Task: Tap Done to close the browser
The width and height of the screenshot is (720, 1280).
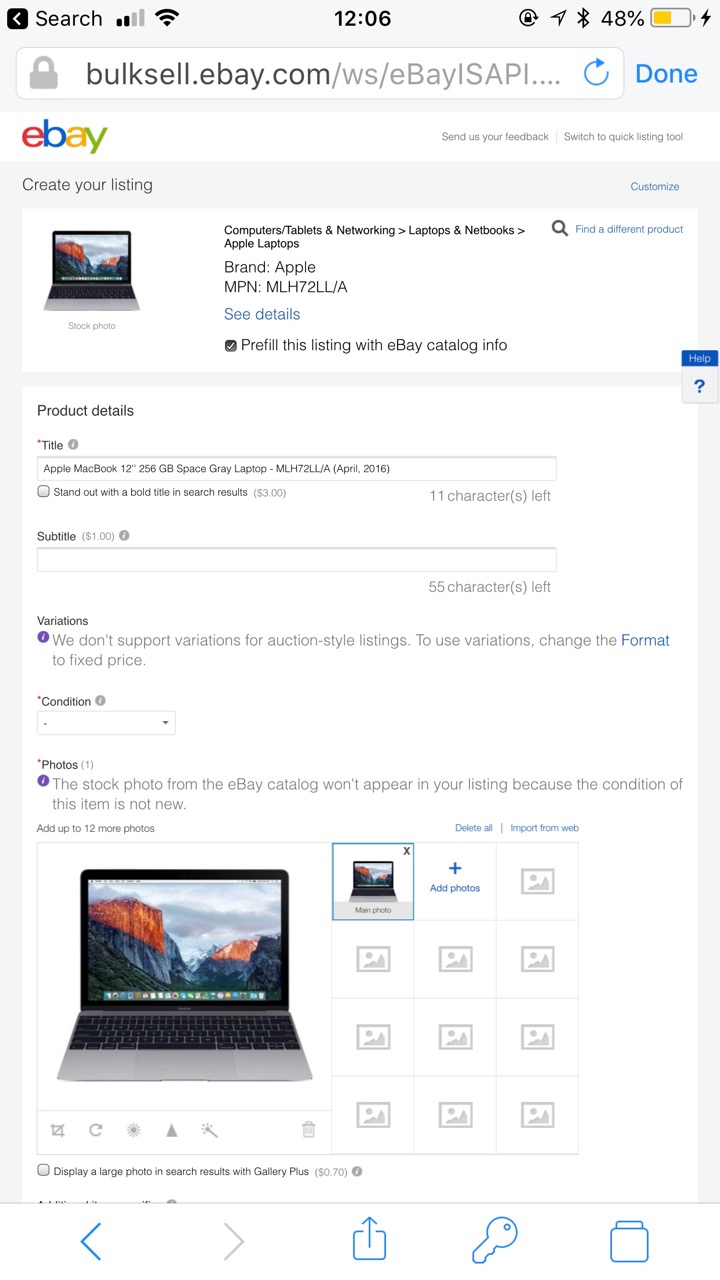Action: coord(666,73)
